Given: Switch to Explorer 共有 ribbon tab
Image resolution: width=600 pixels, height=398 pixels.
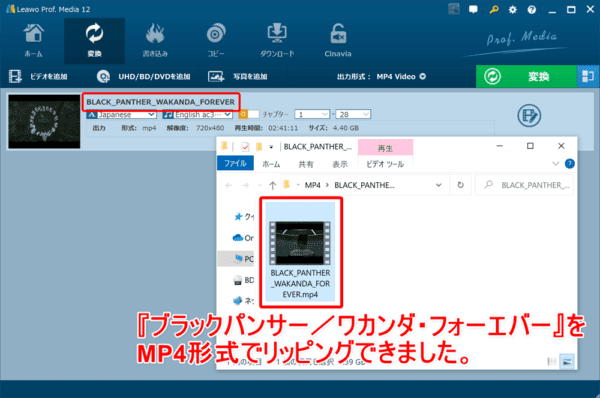Looking at the screenshot, I should (x=306, y=164).
